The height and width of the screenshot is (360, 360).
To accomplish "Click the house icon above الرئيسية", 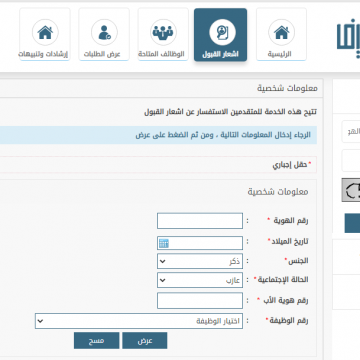I will [x=281, y=32].
